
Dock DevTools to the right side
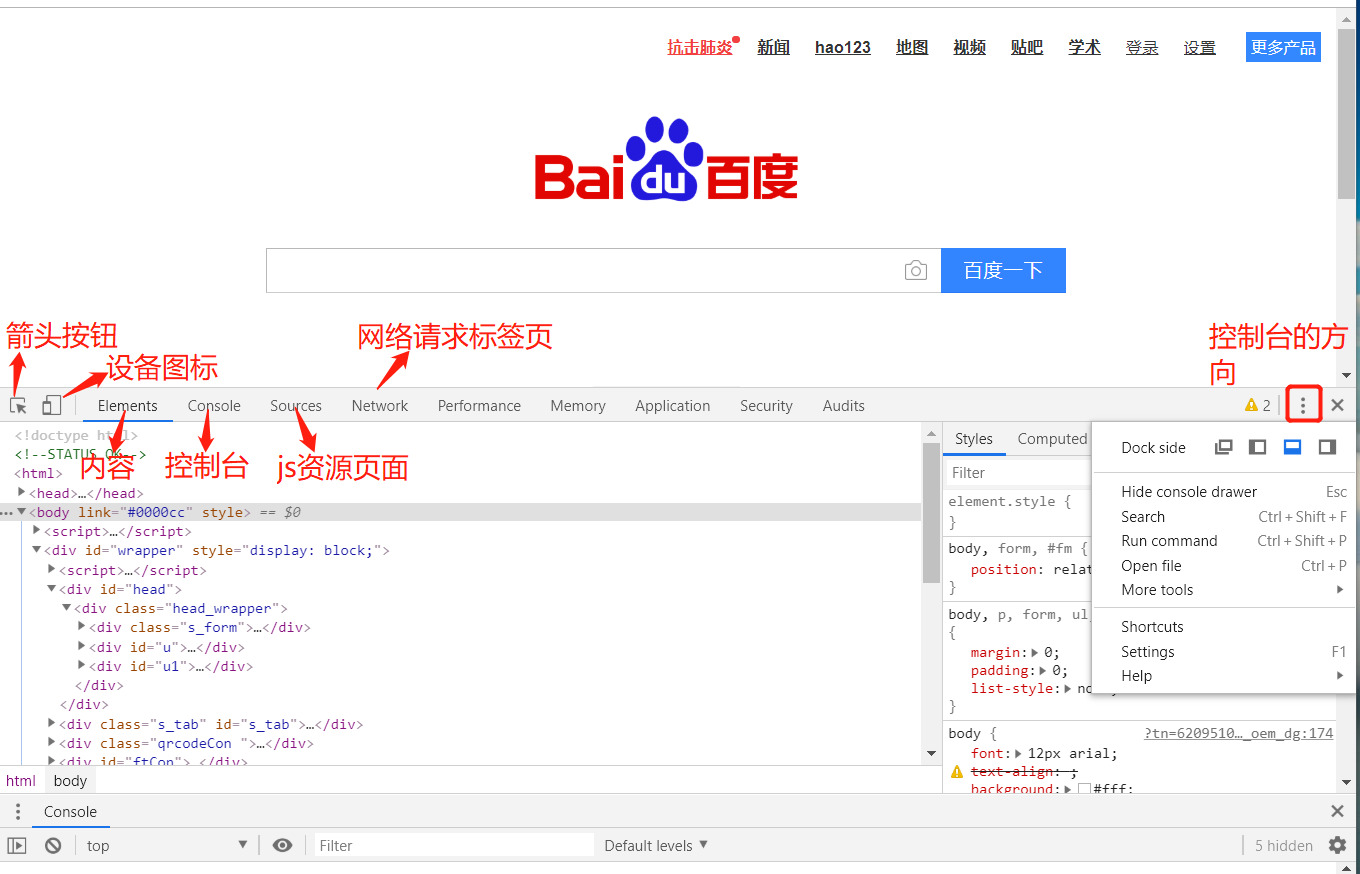pos(1327,447)
